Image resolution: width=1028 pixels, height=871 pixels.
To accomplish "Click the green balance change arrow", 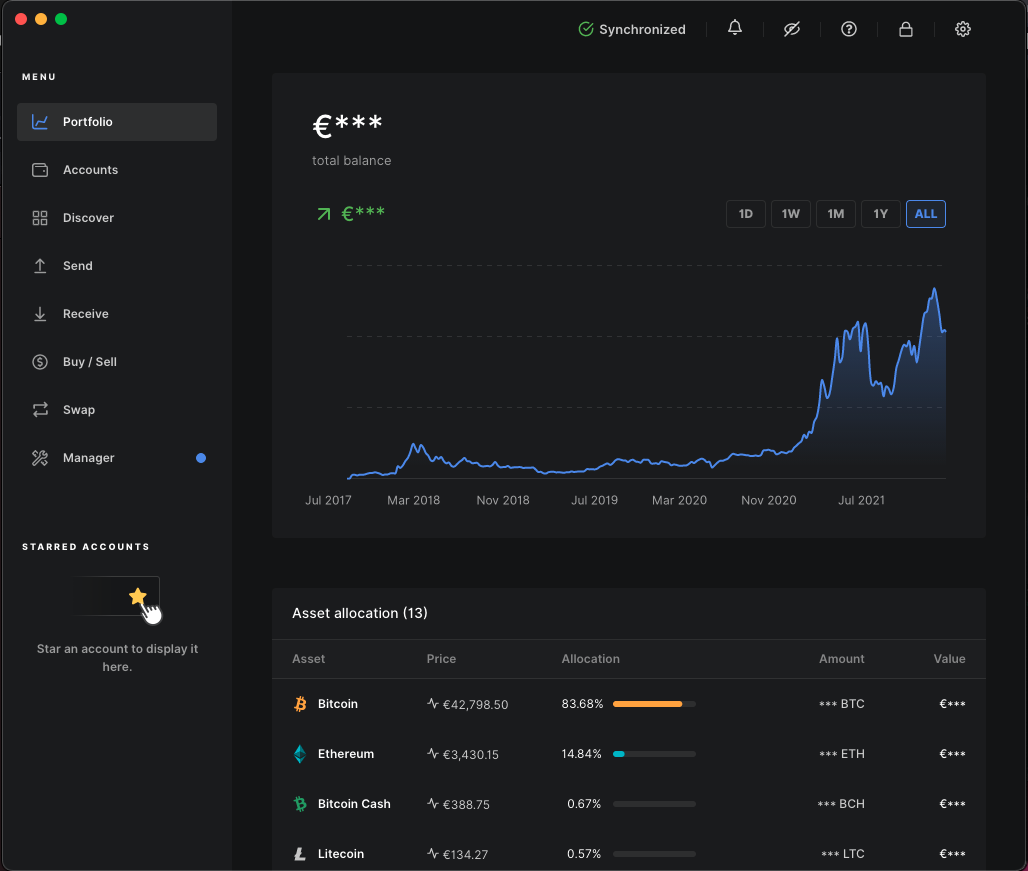I will pos(324,214).
